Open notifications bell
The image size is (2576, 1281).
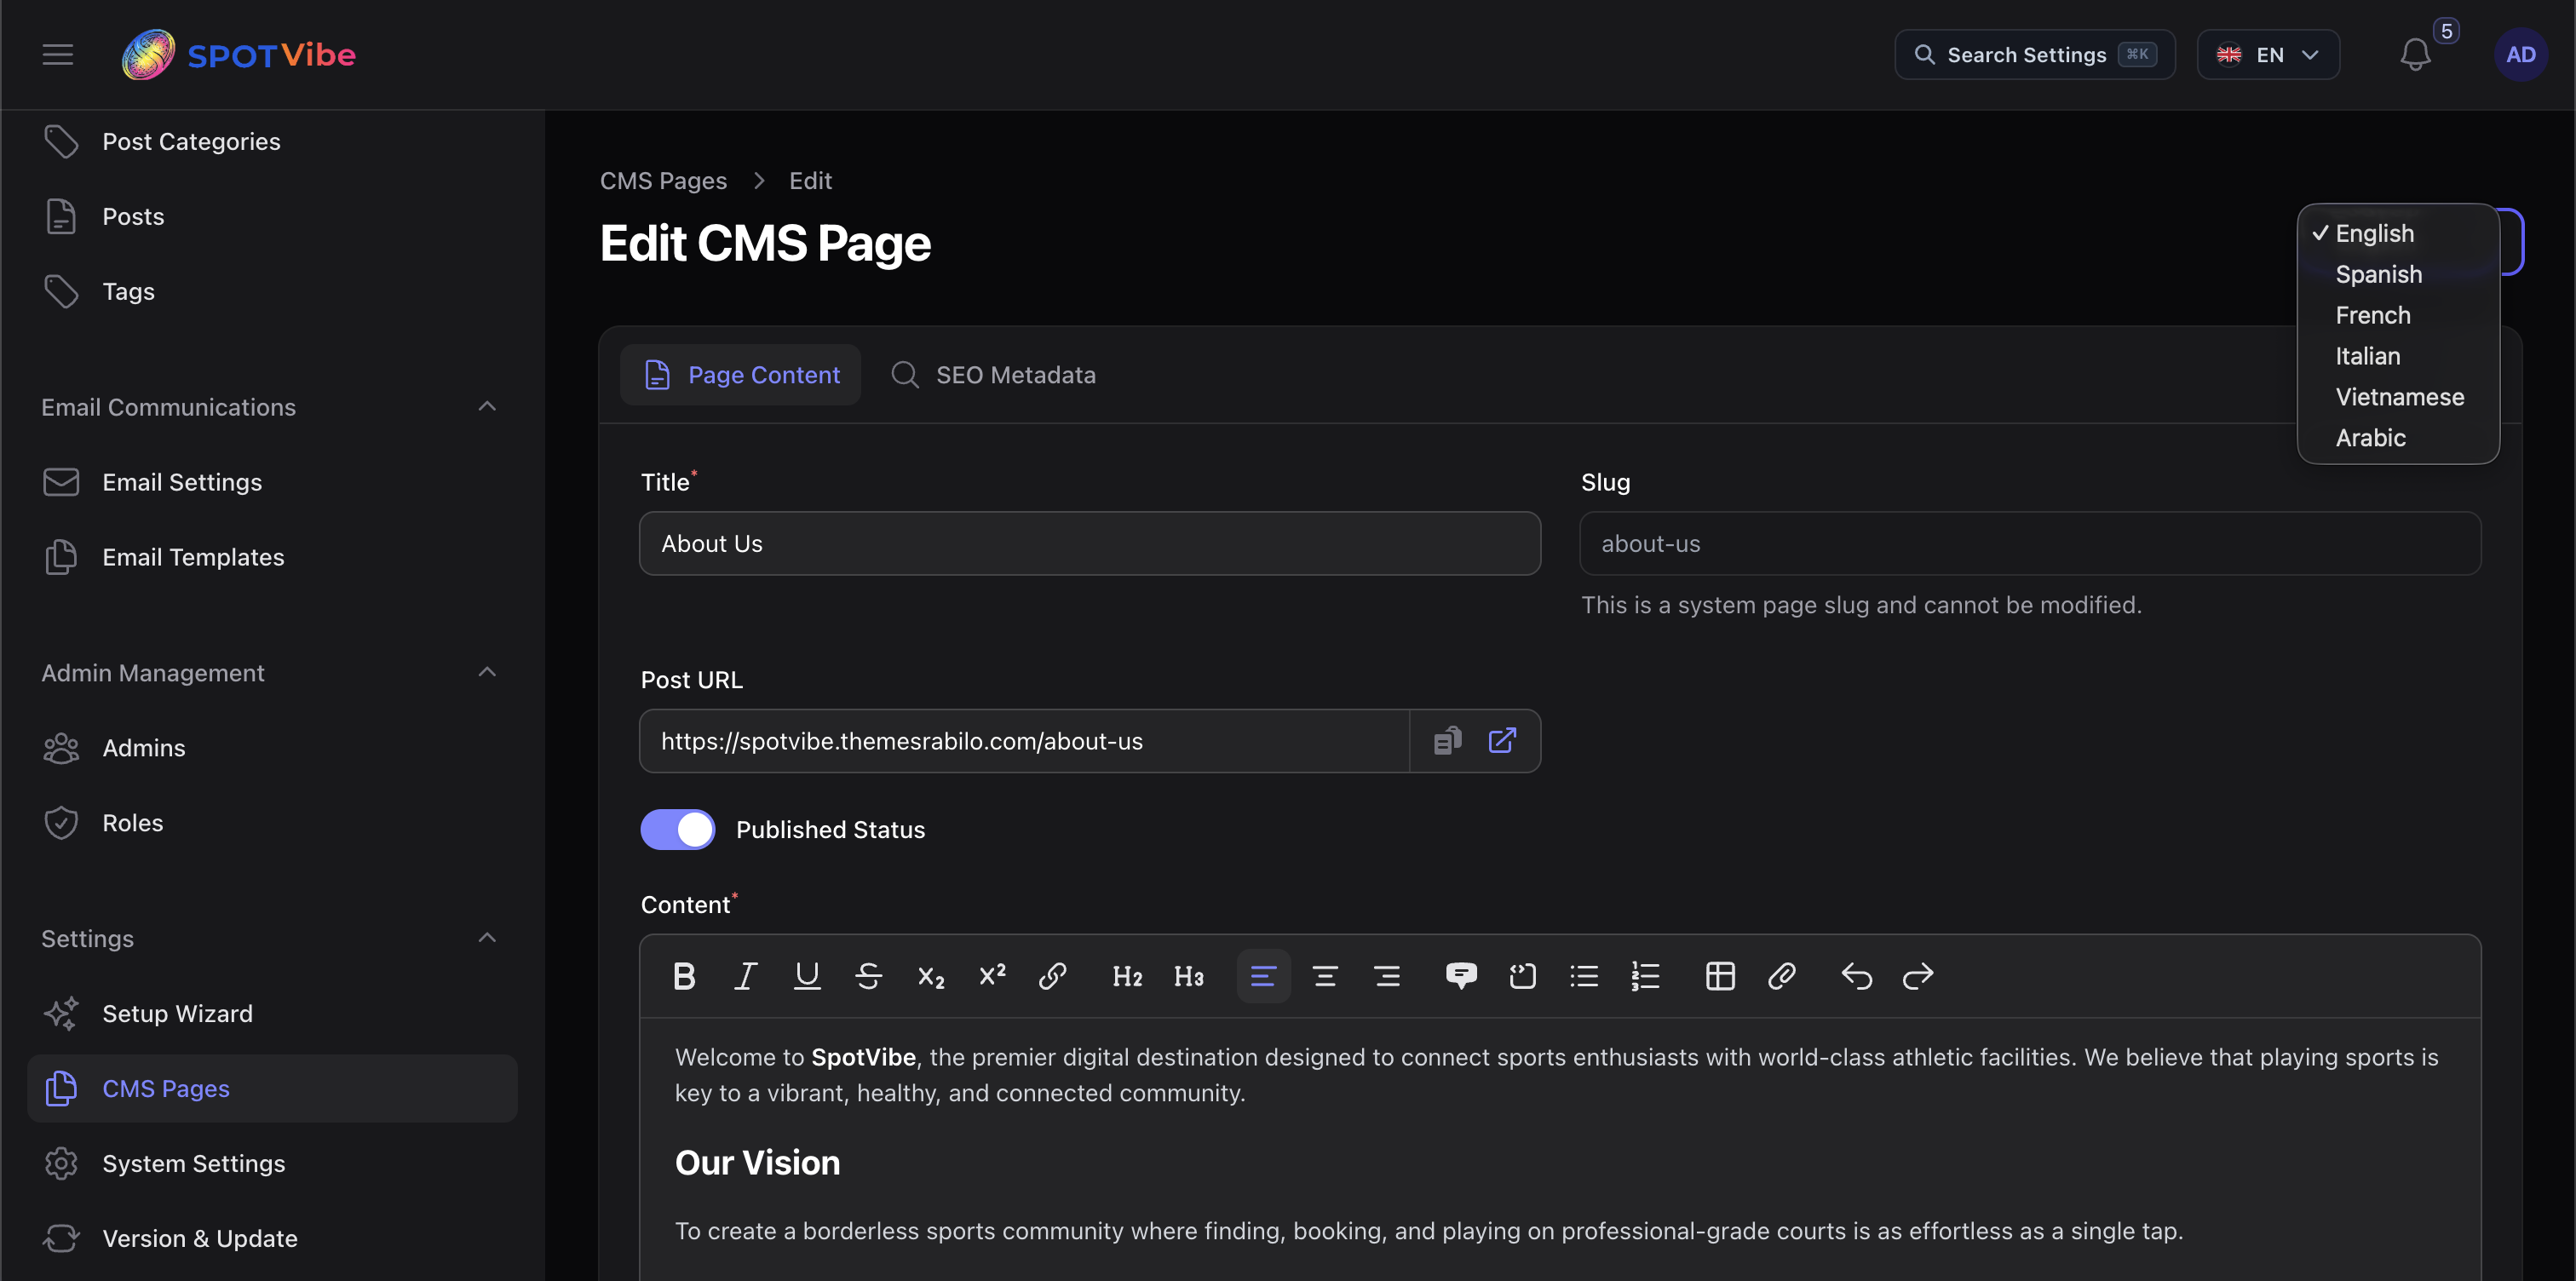(2415, 55)
